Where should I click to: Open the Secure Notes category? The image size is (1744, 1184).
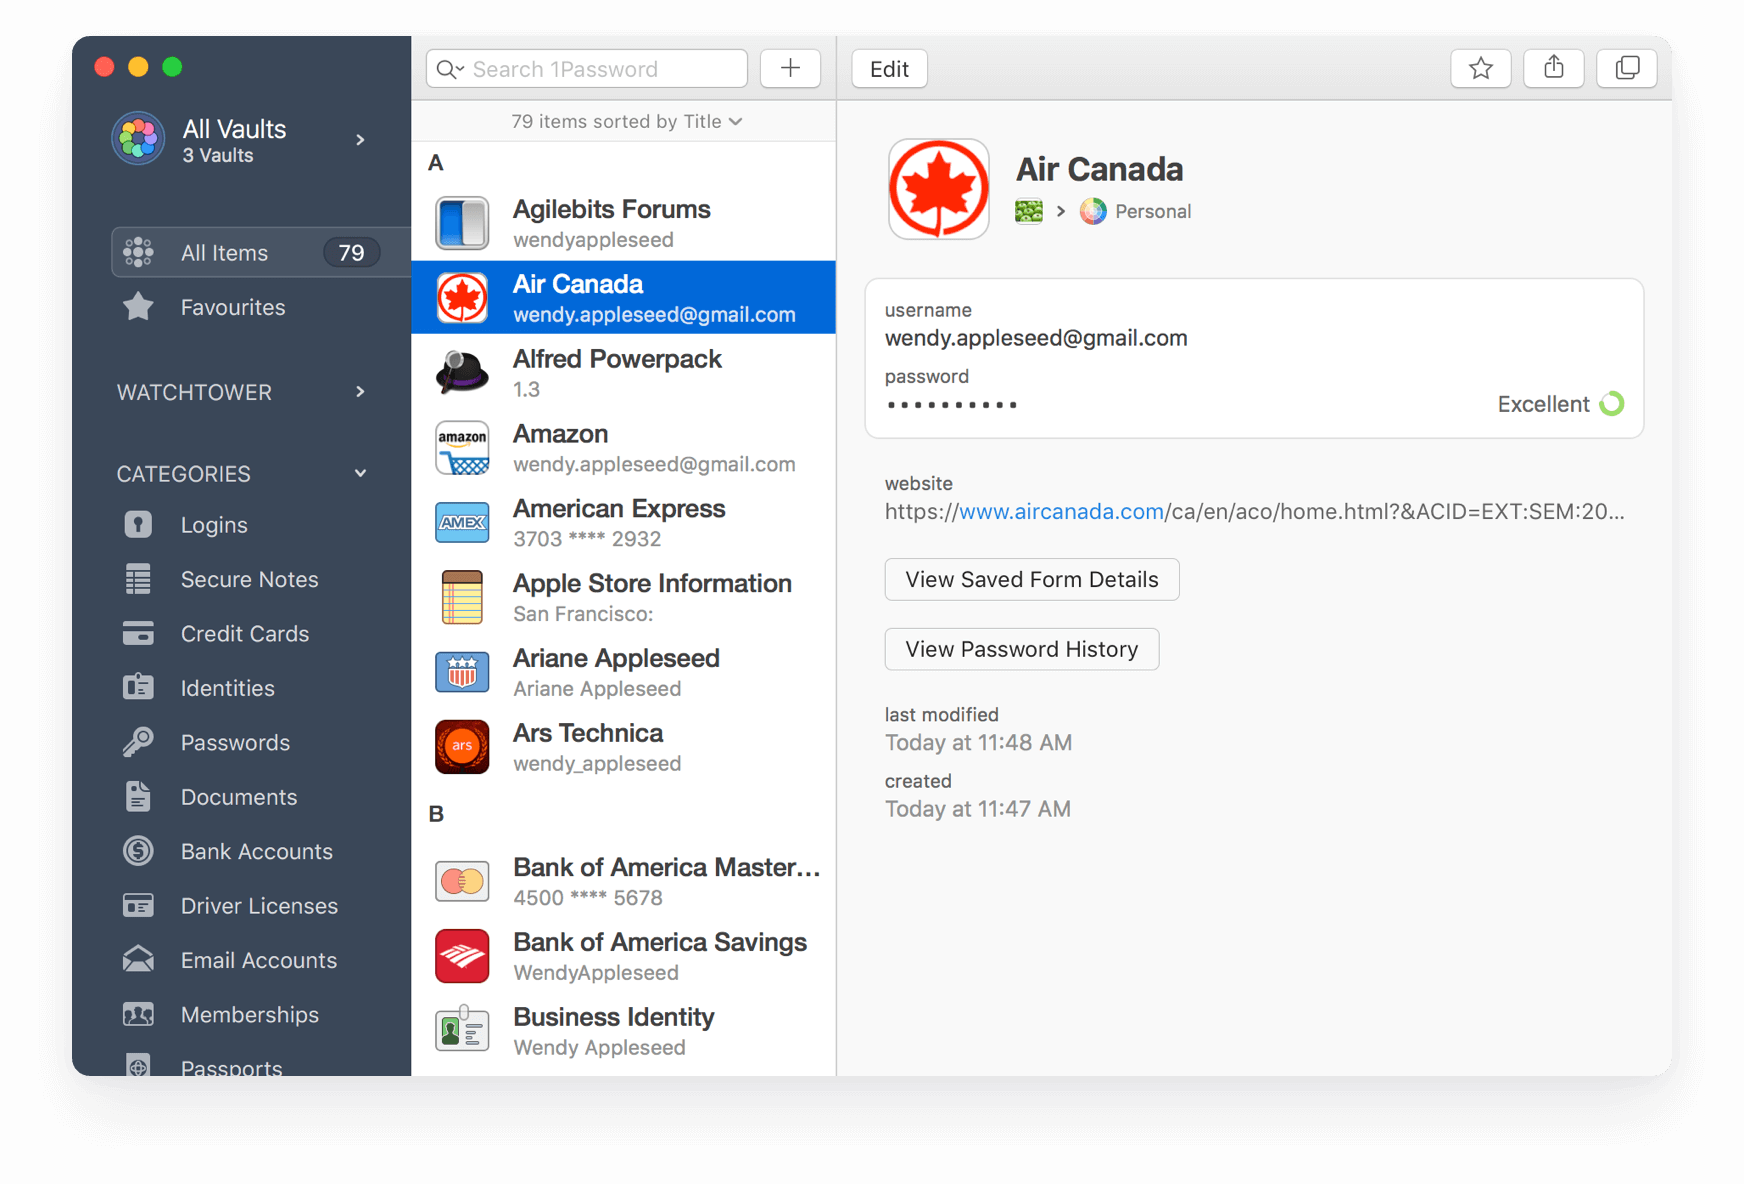pyautogui.click(x=249, y=579)
